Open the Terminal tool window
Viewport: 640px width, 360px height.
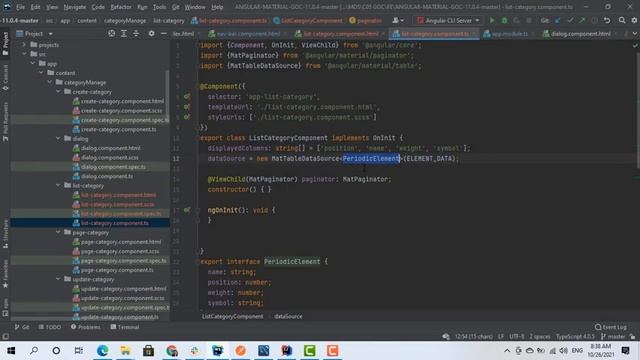tap(124, 327)
